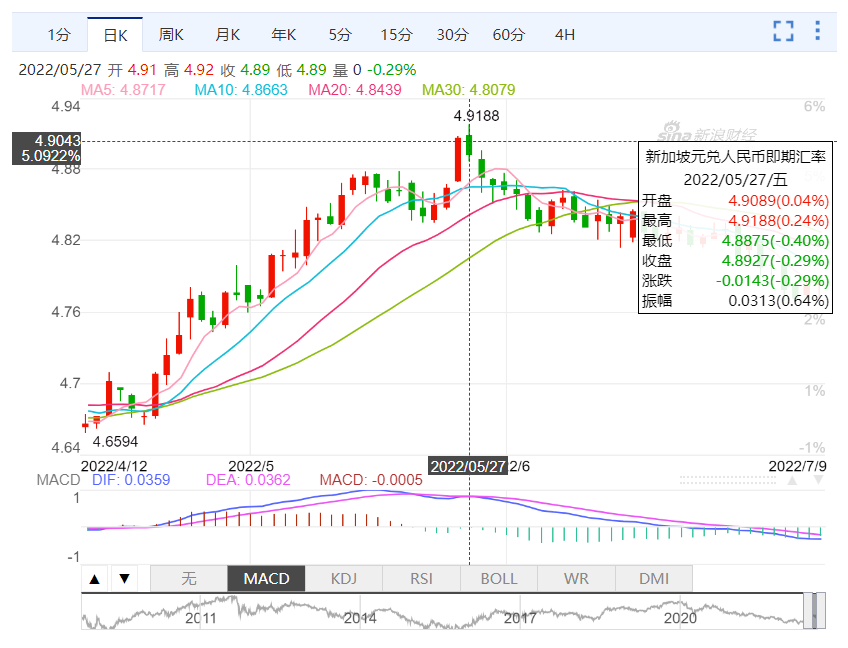Click the 开盘 4.9089 tooltip row
Image resolution: width=848 pixels, height=648 pixels.
click(x=736, y=201)
